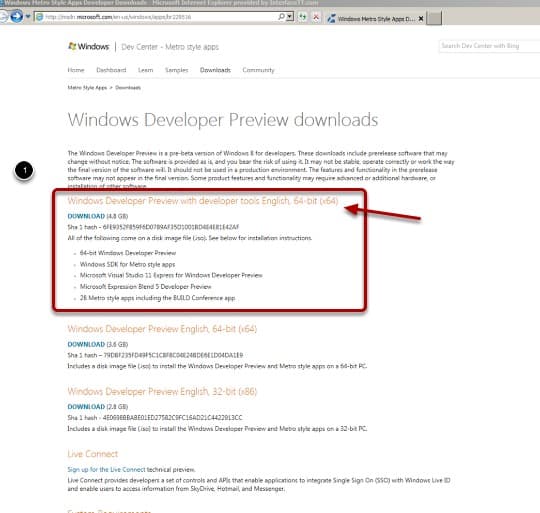Click heading Windows Developer Preview English, 32-bit
Viewport: 540px width, 513px height.
[x=162, y=391]
